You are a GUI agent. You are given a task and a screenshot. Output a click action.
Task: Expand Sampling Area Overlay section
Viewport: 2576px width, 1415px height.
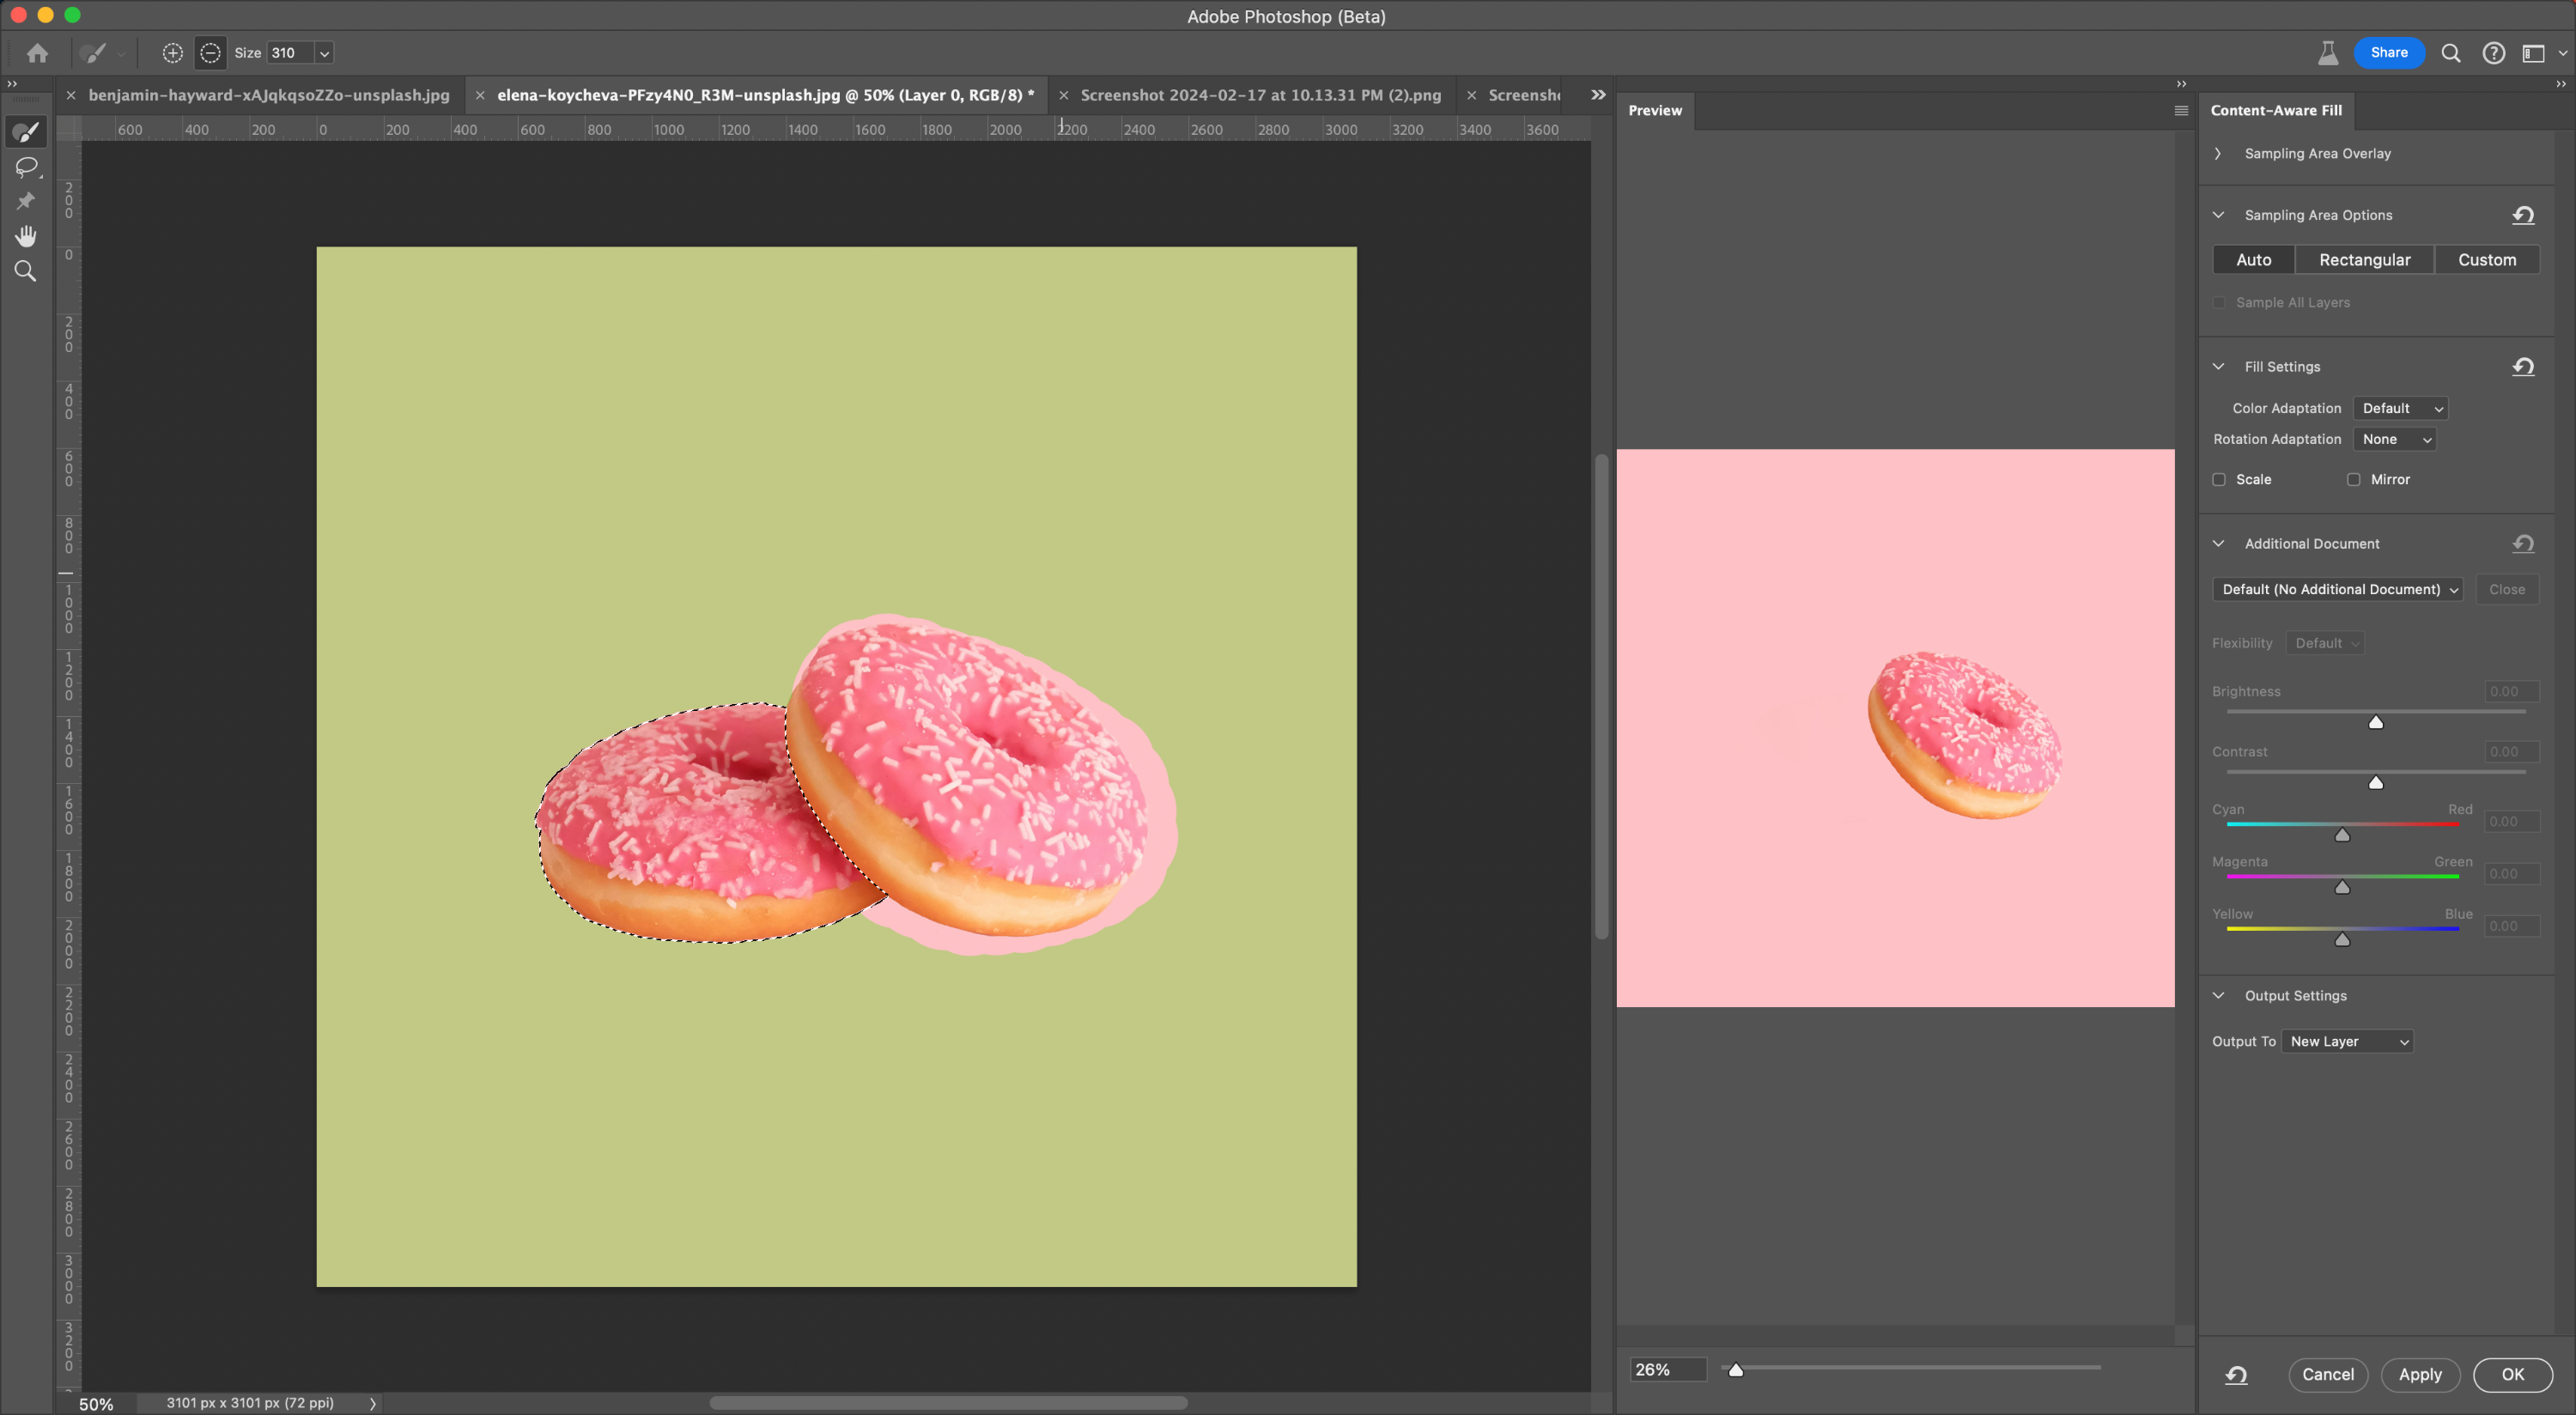click(x=2218, y=154)
